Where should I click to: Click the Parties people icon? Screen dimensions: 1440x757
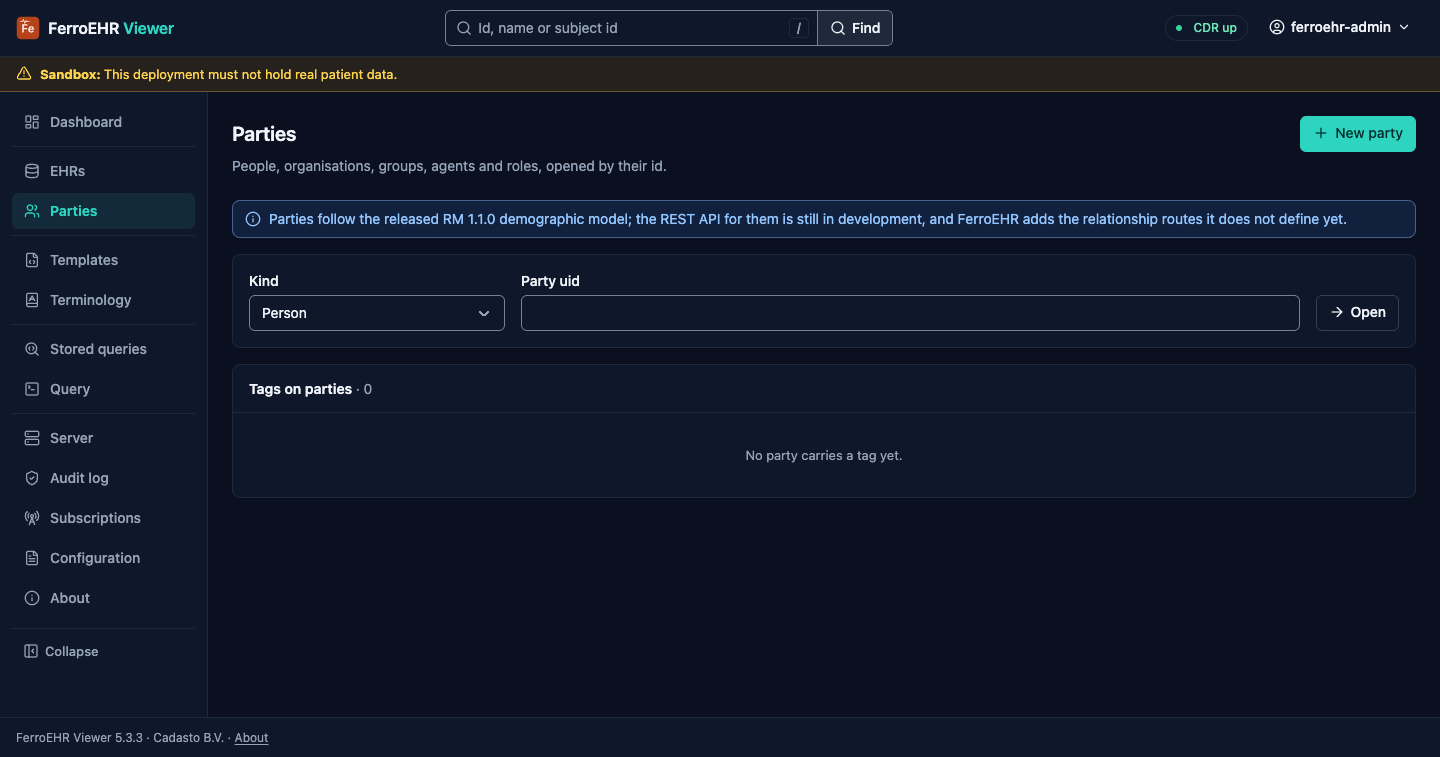(x=32, y=211)
